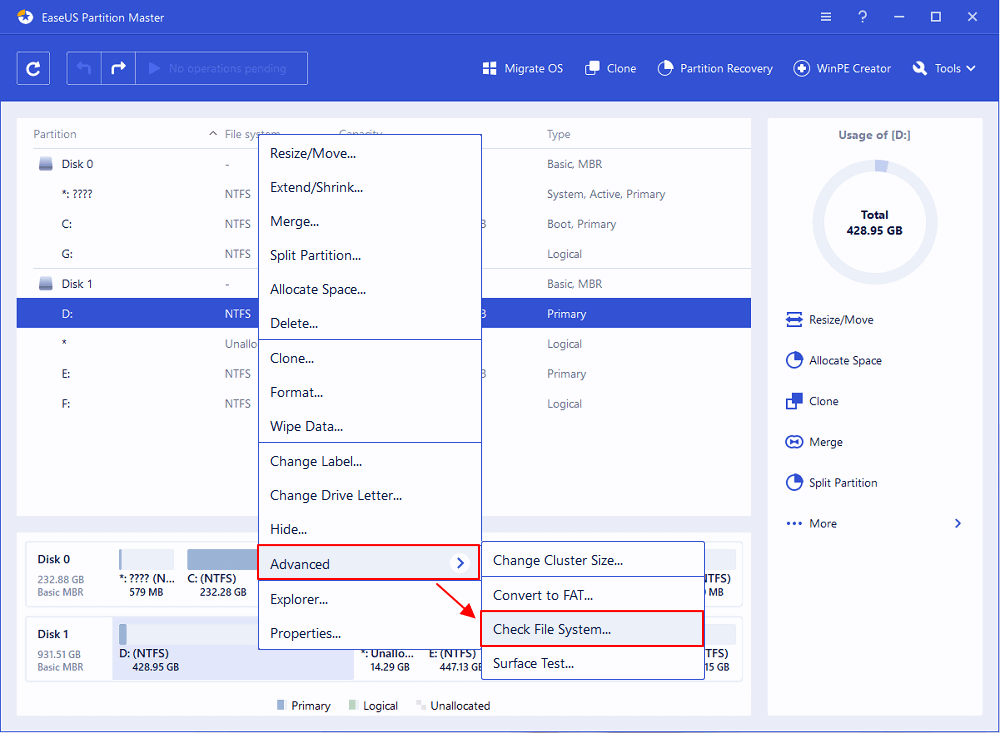Click the Refresh icon button
This screenshot has width=1000, height=733.
coord(33,68)
